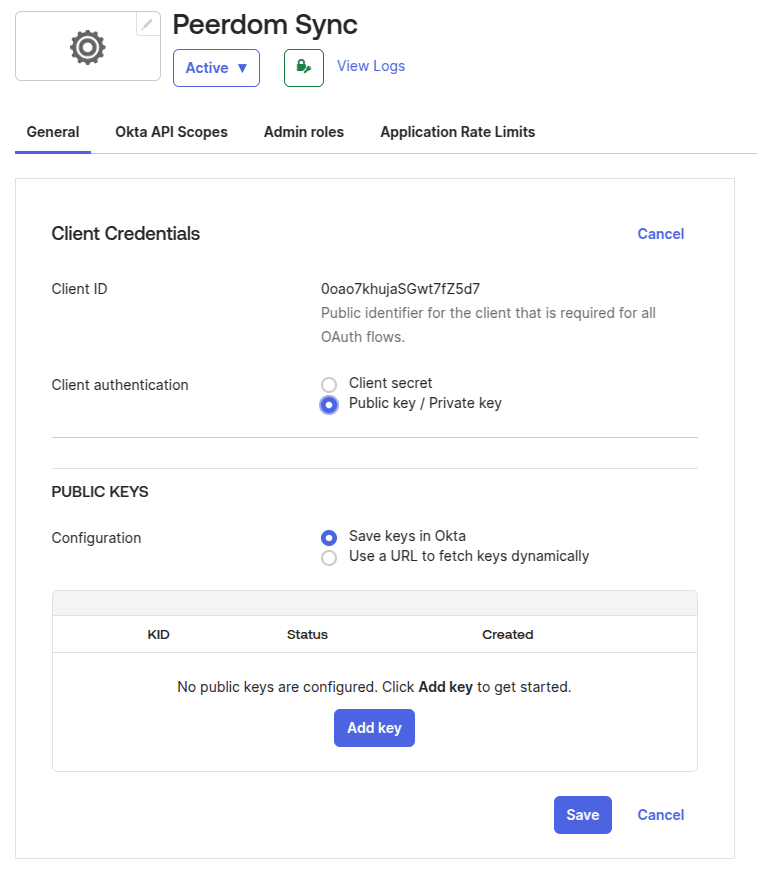Open the Admin roles tab
This screenshot has width=757, height=873.
304,132
